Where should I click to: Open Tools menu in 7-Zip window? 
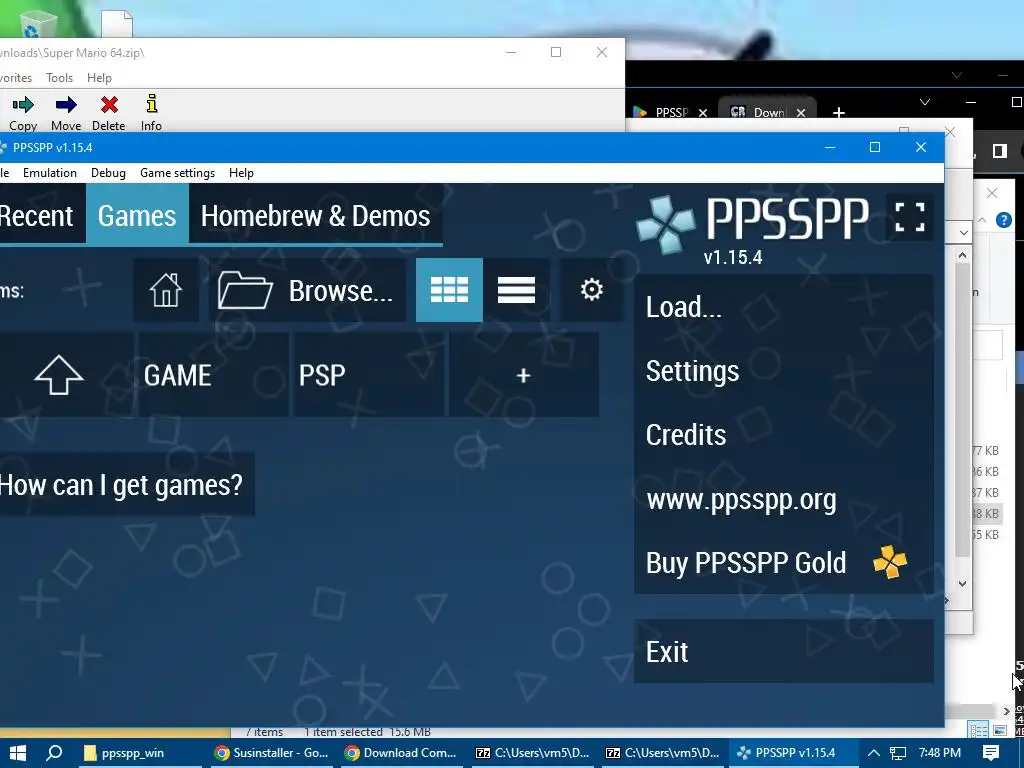[59, 78]
